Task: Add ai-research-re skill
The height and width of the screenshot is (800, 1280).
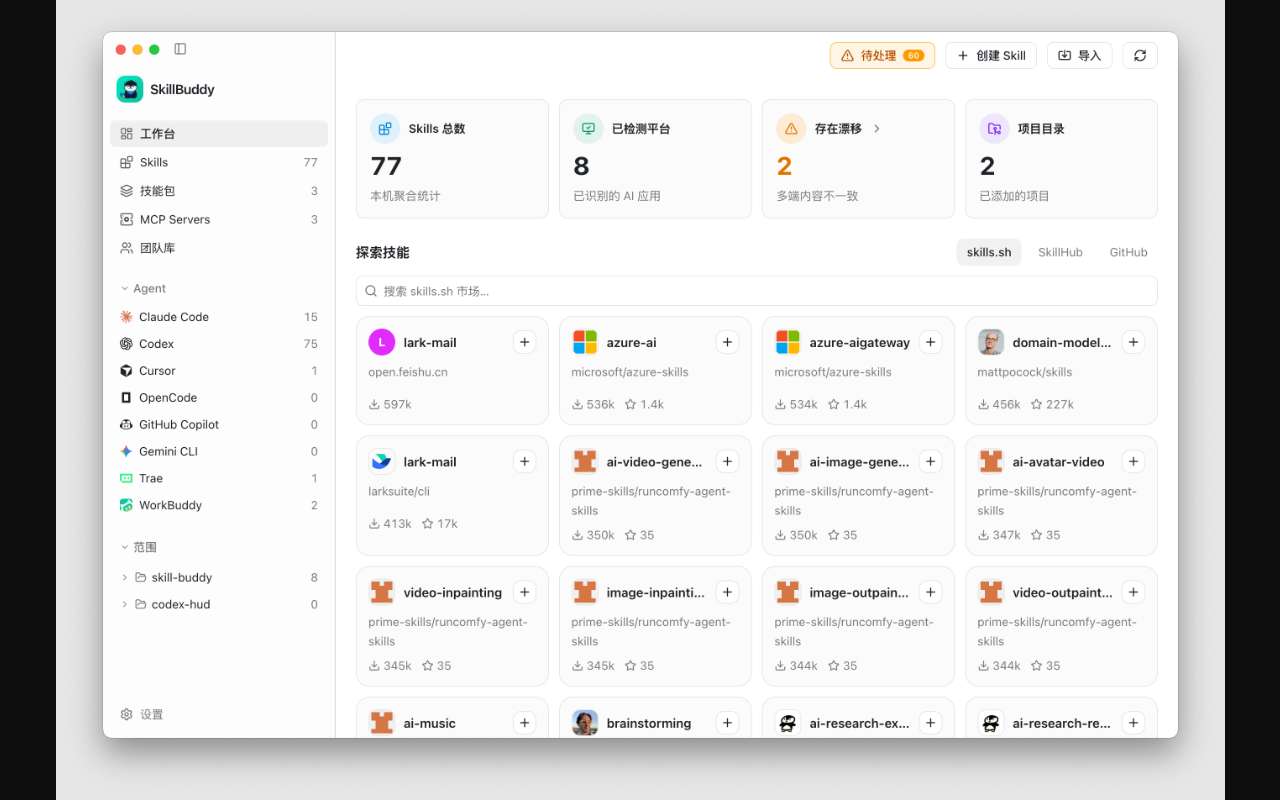Action: point(1133,722)
